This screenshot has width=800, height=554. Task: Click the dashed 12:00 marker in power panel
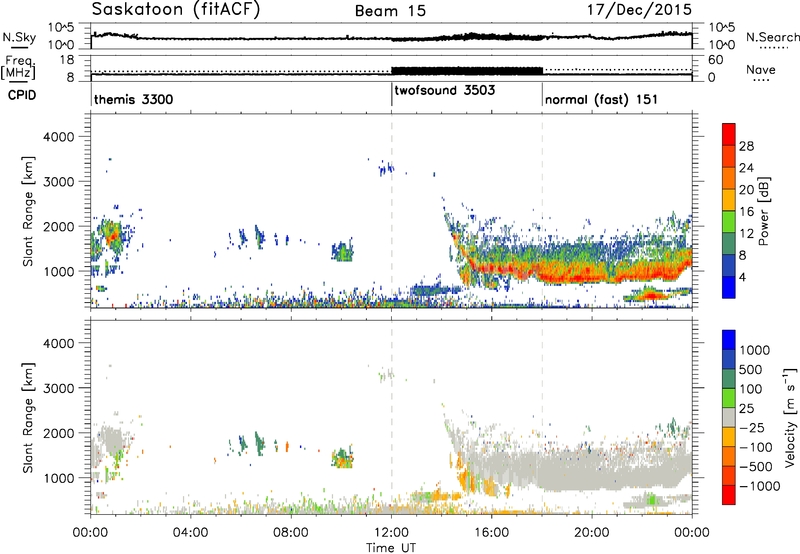tap(392, 211)
